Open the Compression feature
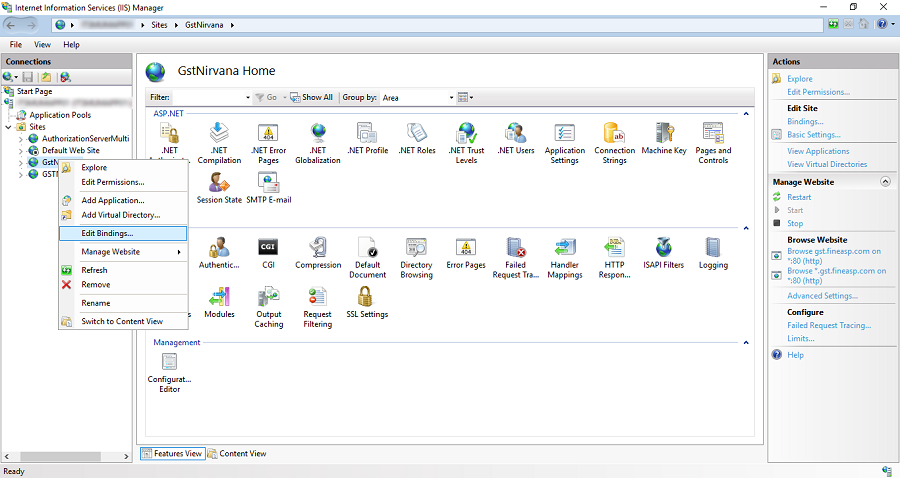Image resolution: width=900 pixels, height=478 pixels. 318,254
